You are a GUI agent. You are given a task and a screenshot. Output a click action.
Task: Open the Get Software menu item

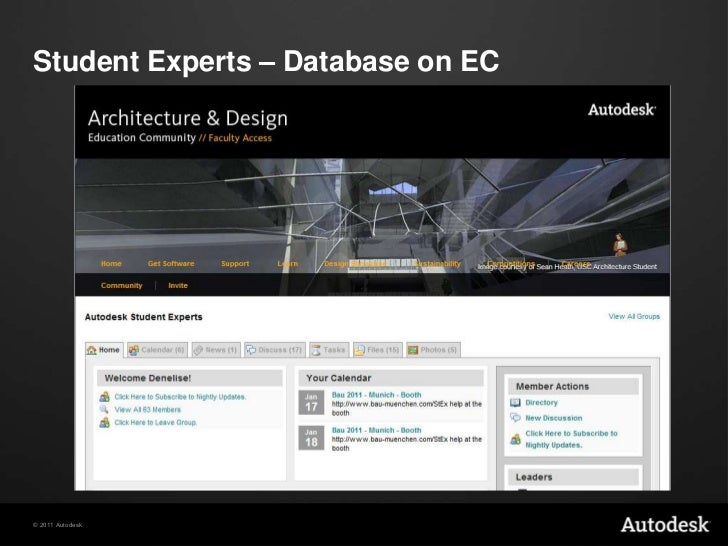pyautogui.click(x=171, y=264)
